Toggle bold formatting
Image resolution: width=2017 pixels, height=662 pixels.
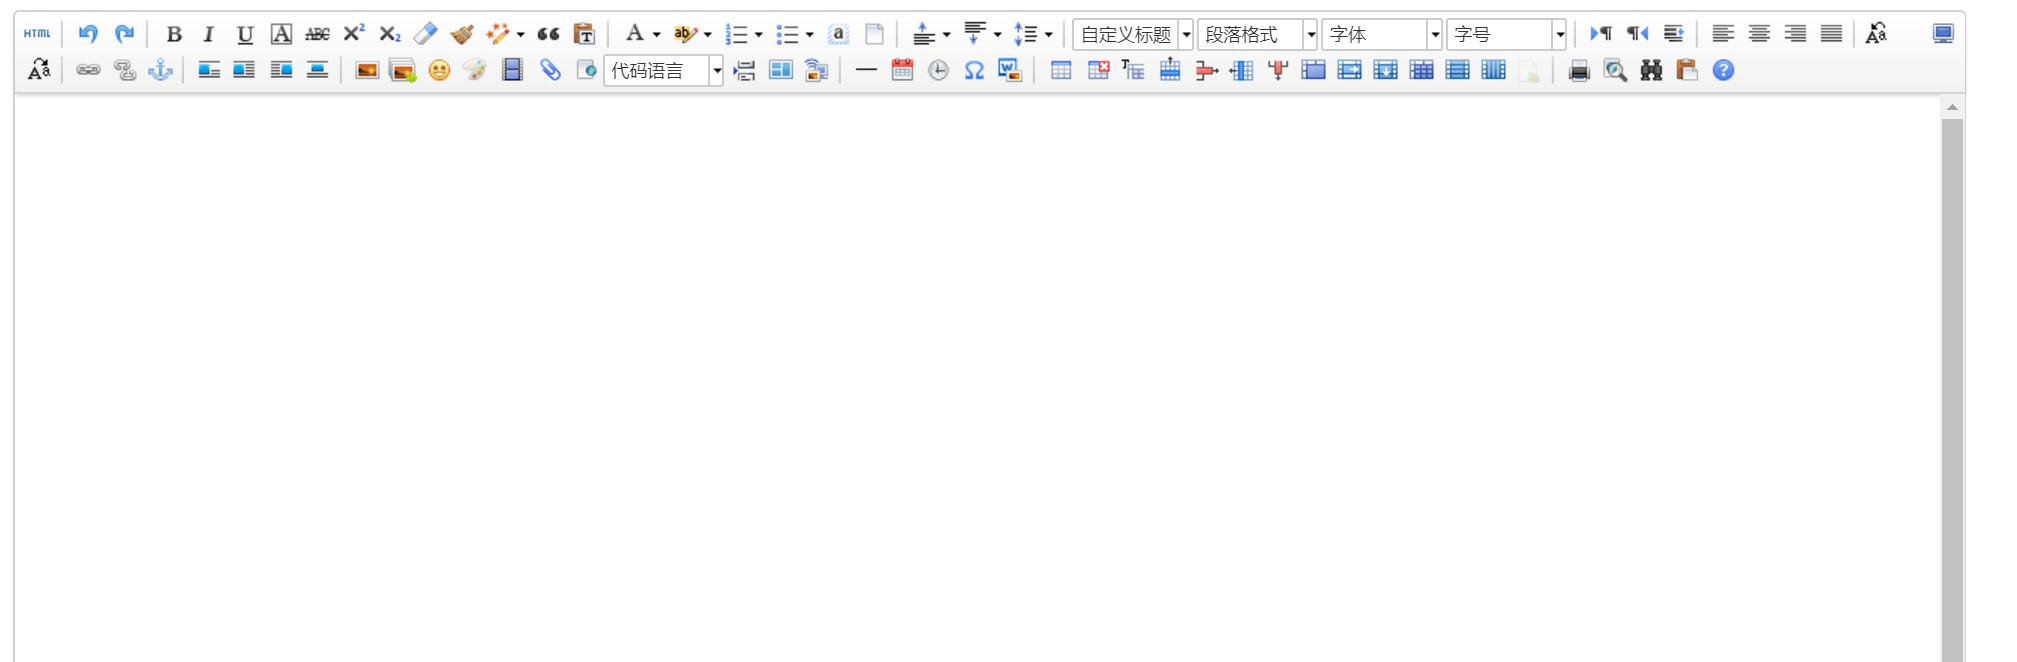point(174,34)
